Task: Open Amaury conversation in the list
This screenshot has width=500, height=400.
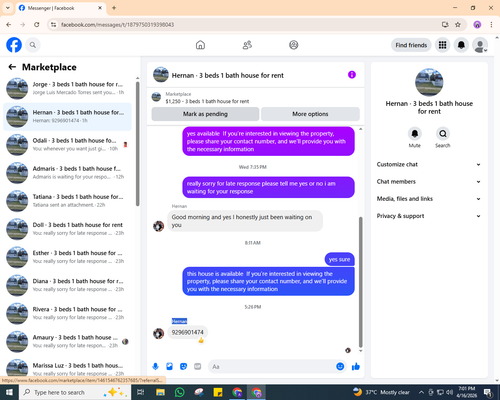Action: (67, 342)
